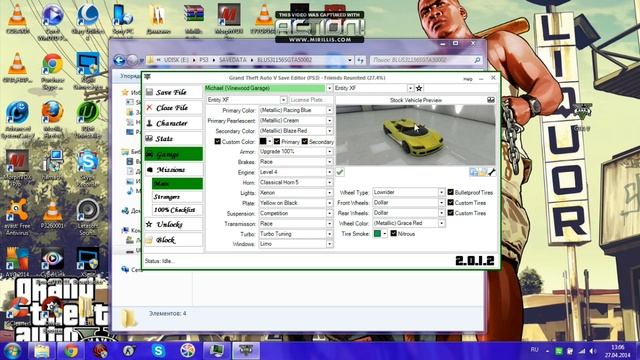Click the SAVEDATA folder in Explorer breadcrumb
The width and height of the screenshot is (640, 360).
pyautogui.click(x=233, y=60)
